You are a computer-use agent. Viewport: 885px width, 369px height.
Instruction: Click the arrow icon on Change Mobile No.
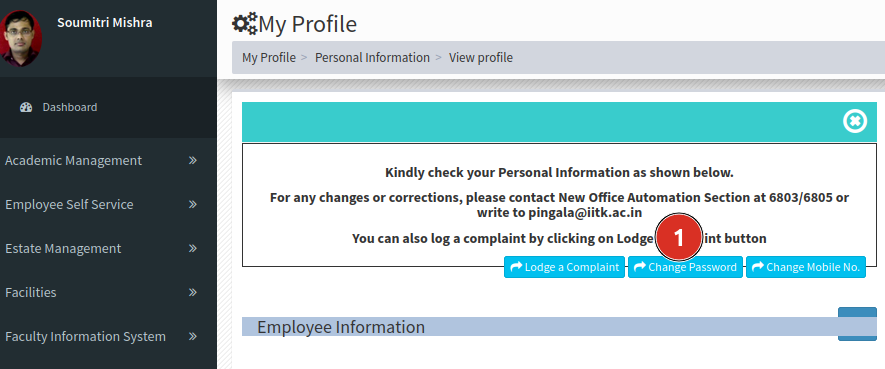(x=758, y=267)
